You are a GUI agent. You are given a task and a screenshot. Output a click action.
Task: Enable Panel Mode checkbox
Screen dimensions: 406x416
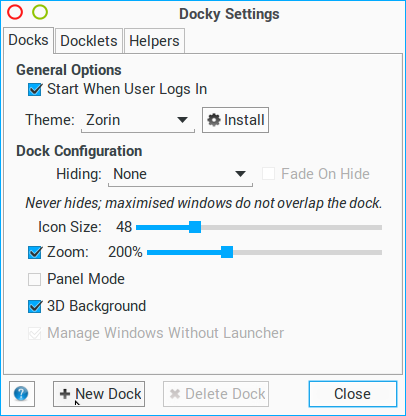35,279
